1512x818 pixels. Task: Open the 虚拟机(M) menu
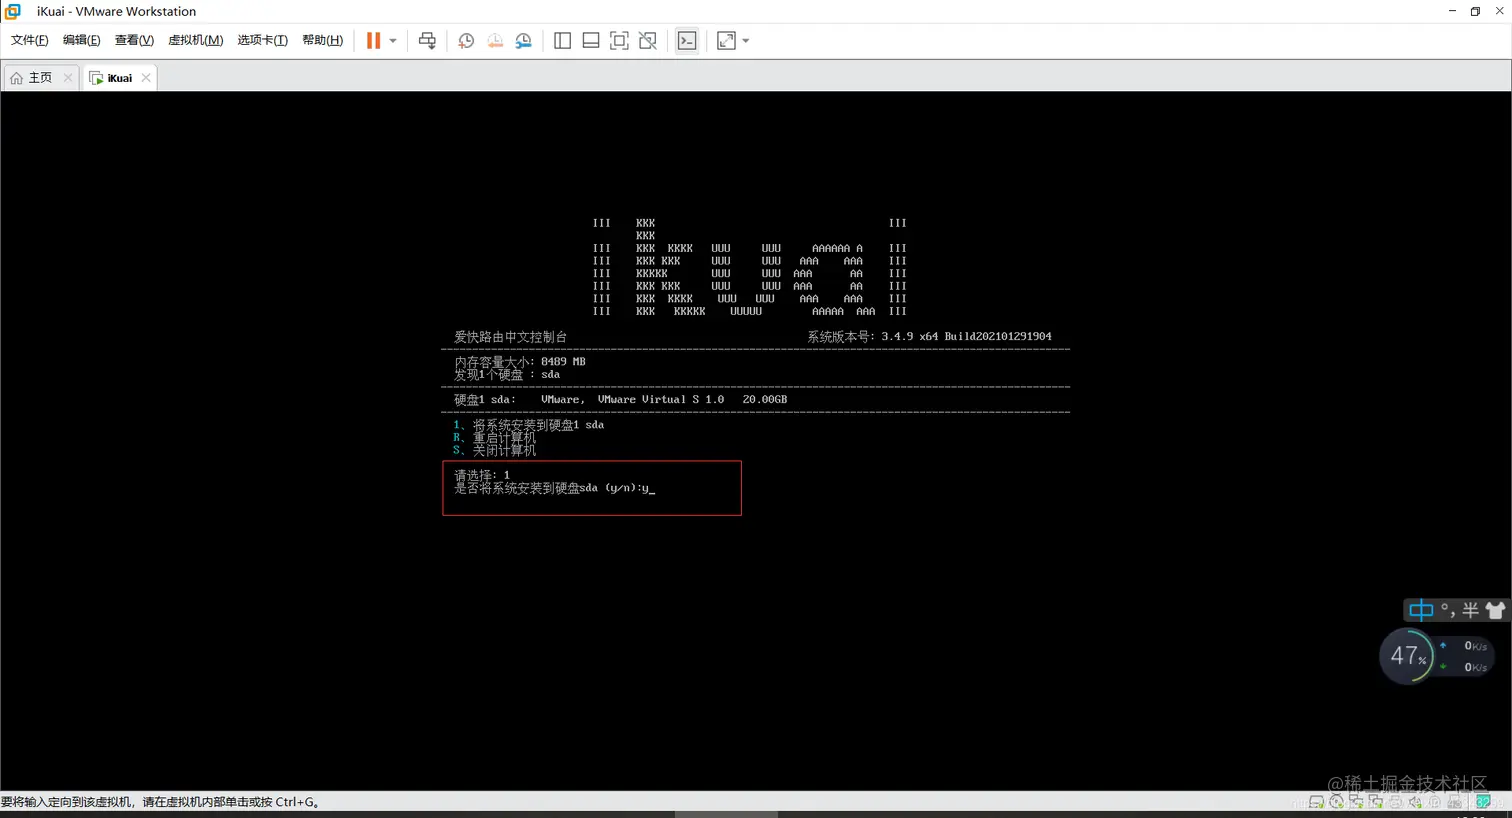click(195, 41)
